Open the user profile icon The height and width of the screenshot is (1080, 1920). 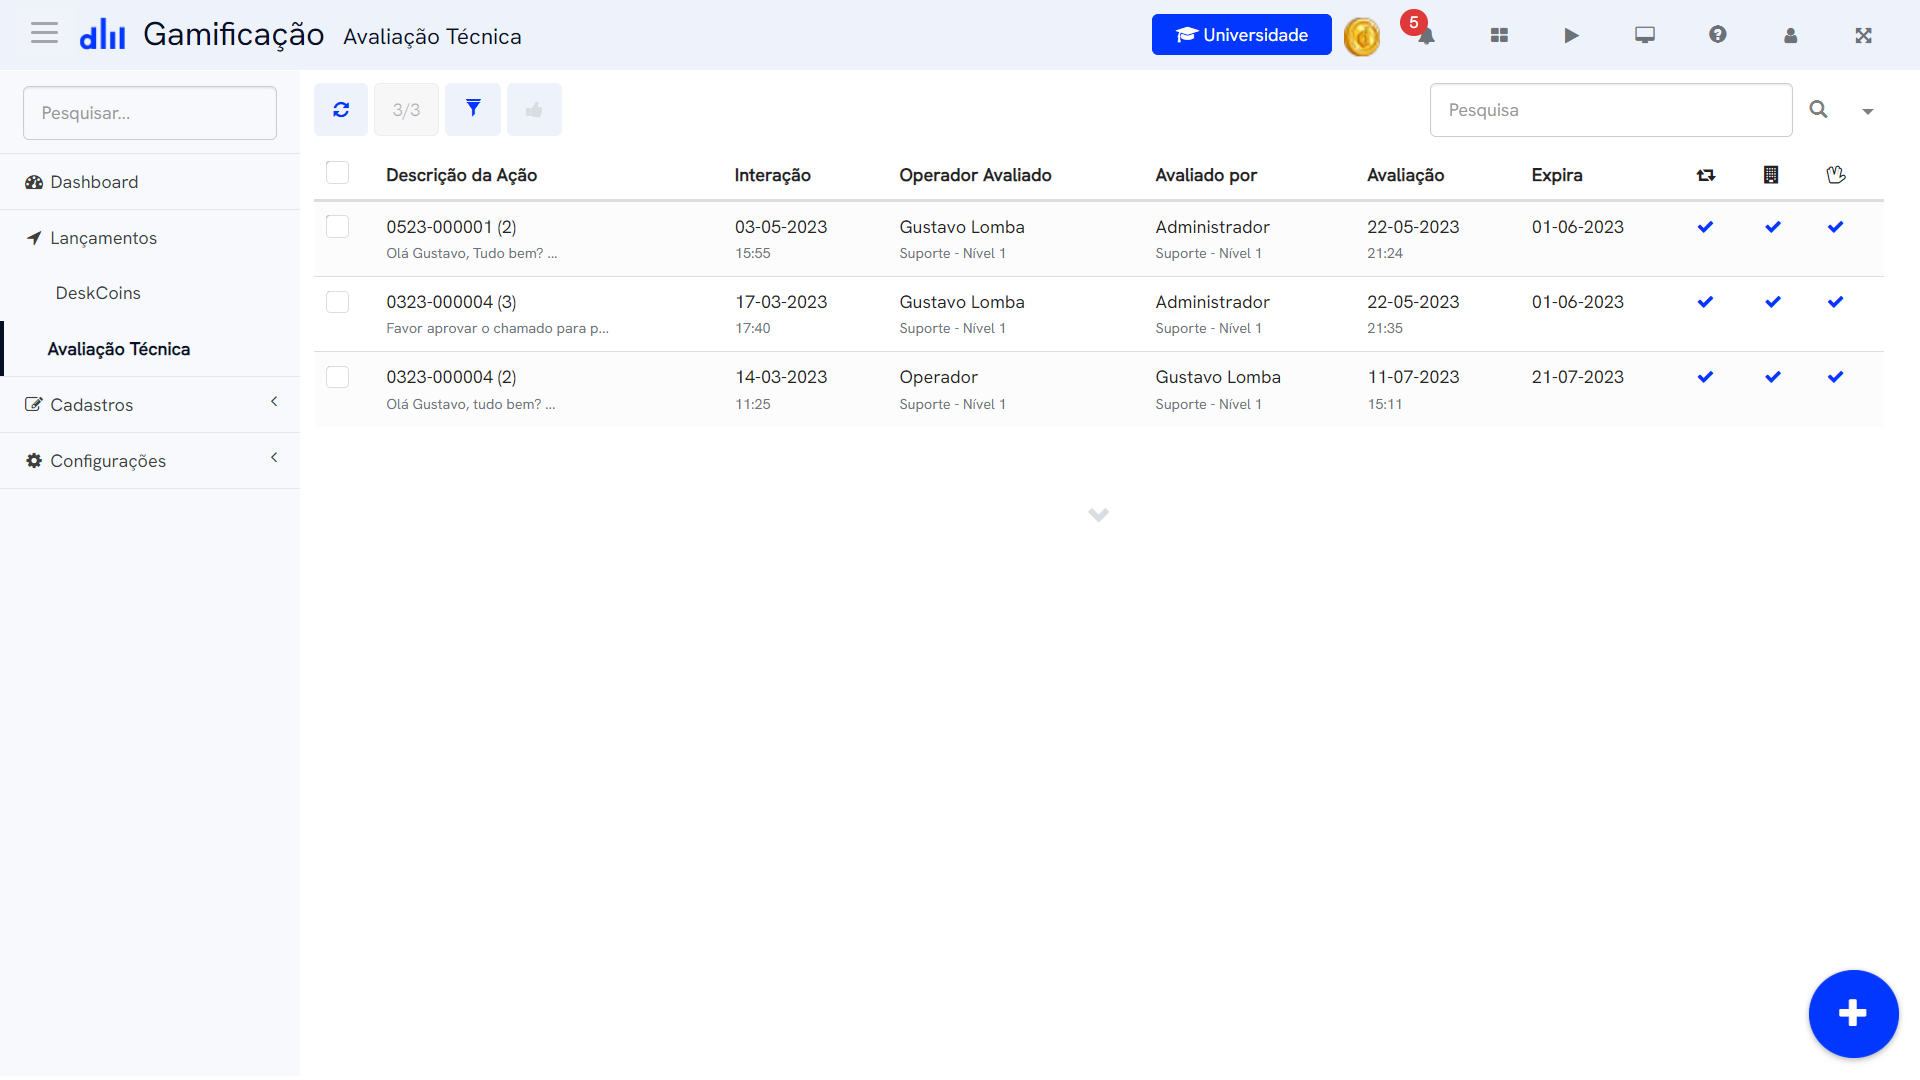tap(1790, 35)
